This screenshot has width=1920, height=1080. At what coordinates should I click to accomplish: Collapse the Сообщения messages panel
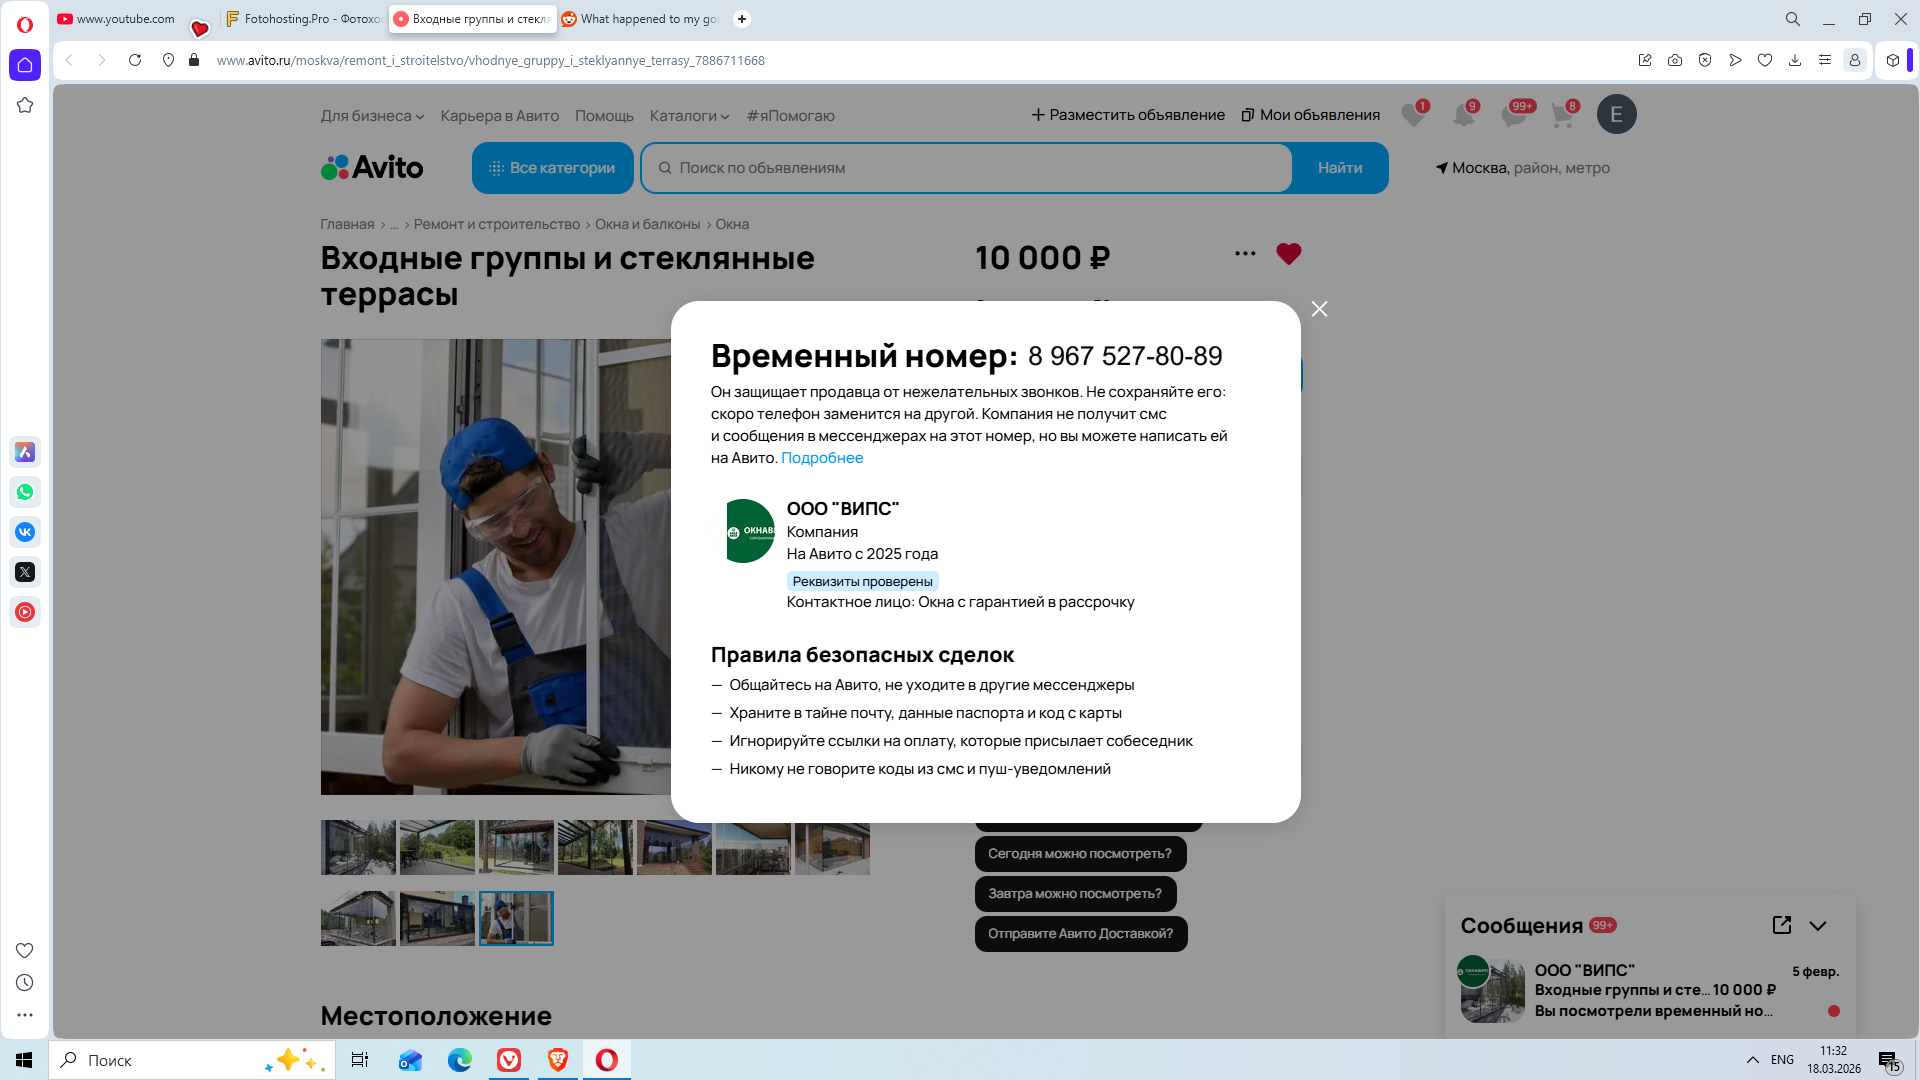point(1818,926)
